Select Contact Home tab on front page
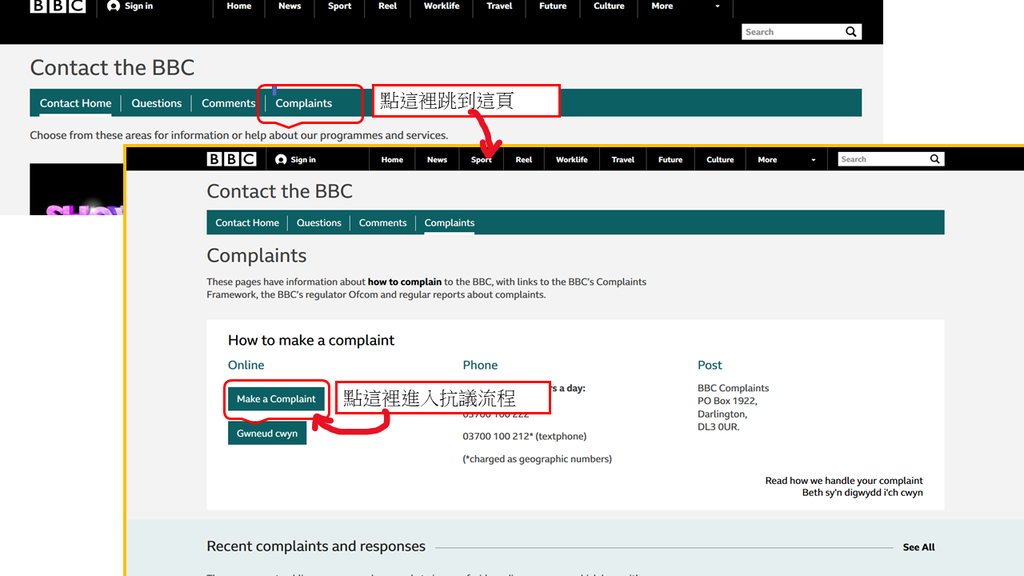1024x576 pixels. (x=247, y=223)
